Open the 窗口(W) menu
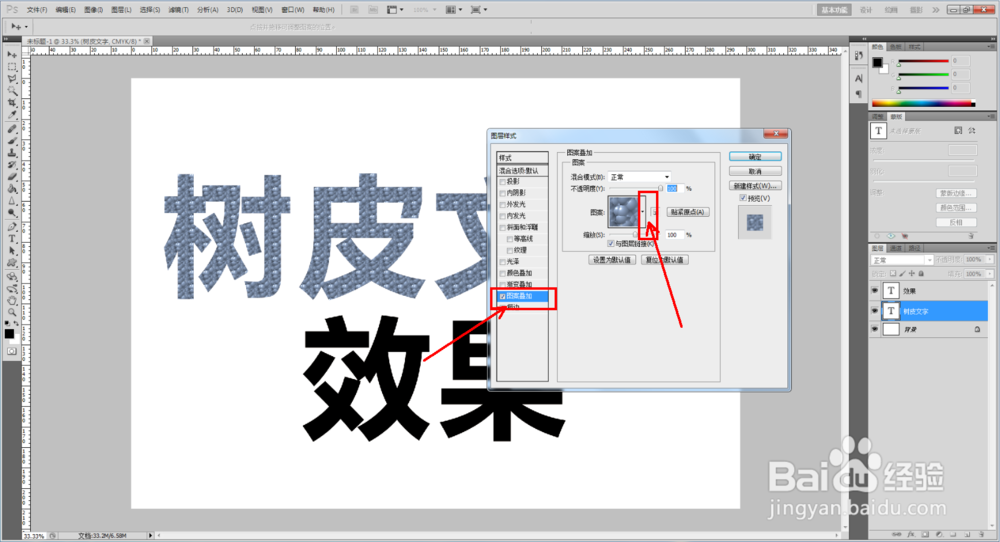1000x542 pixels. coord(293,10)
